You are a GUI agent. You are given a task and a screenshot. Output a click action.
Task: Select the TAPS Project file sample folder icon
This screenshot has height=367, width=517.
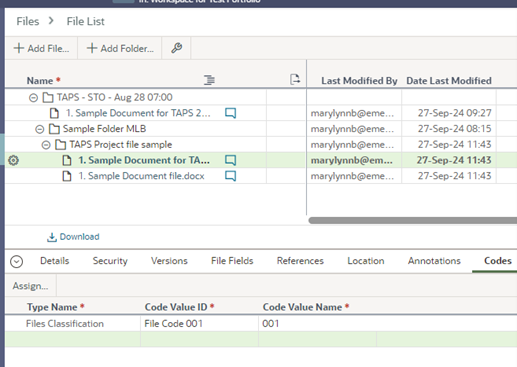(61, 145)
